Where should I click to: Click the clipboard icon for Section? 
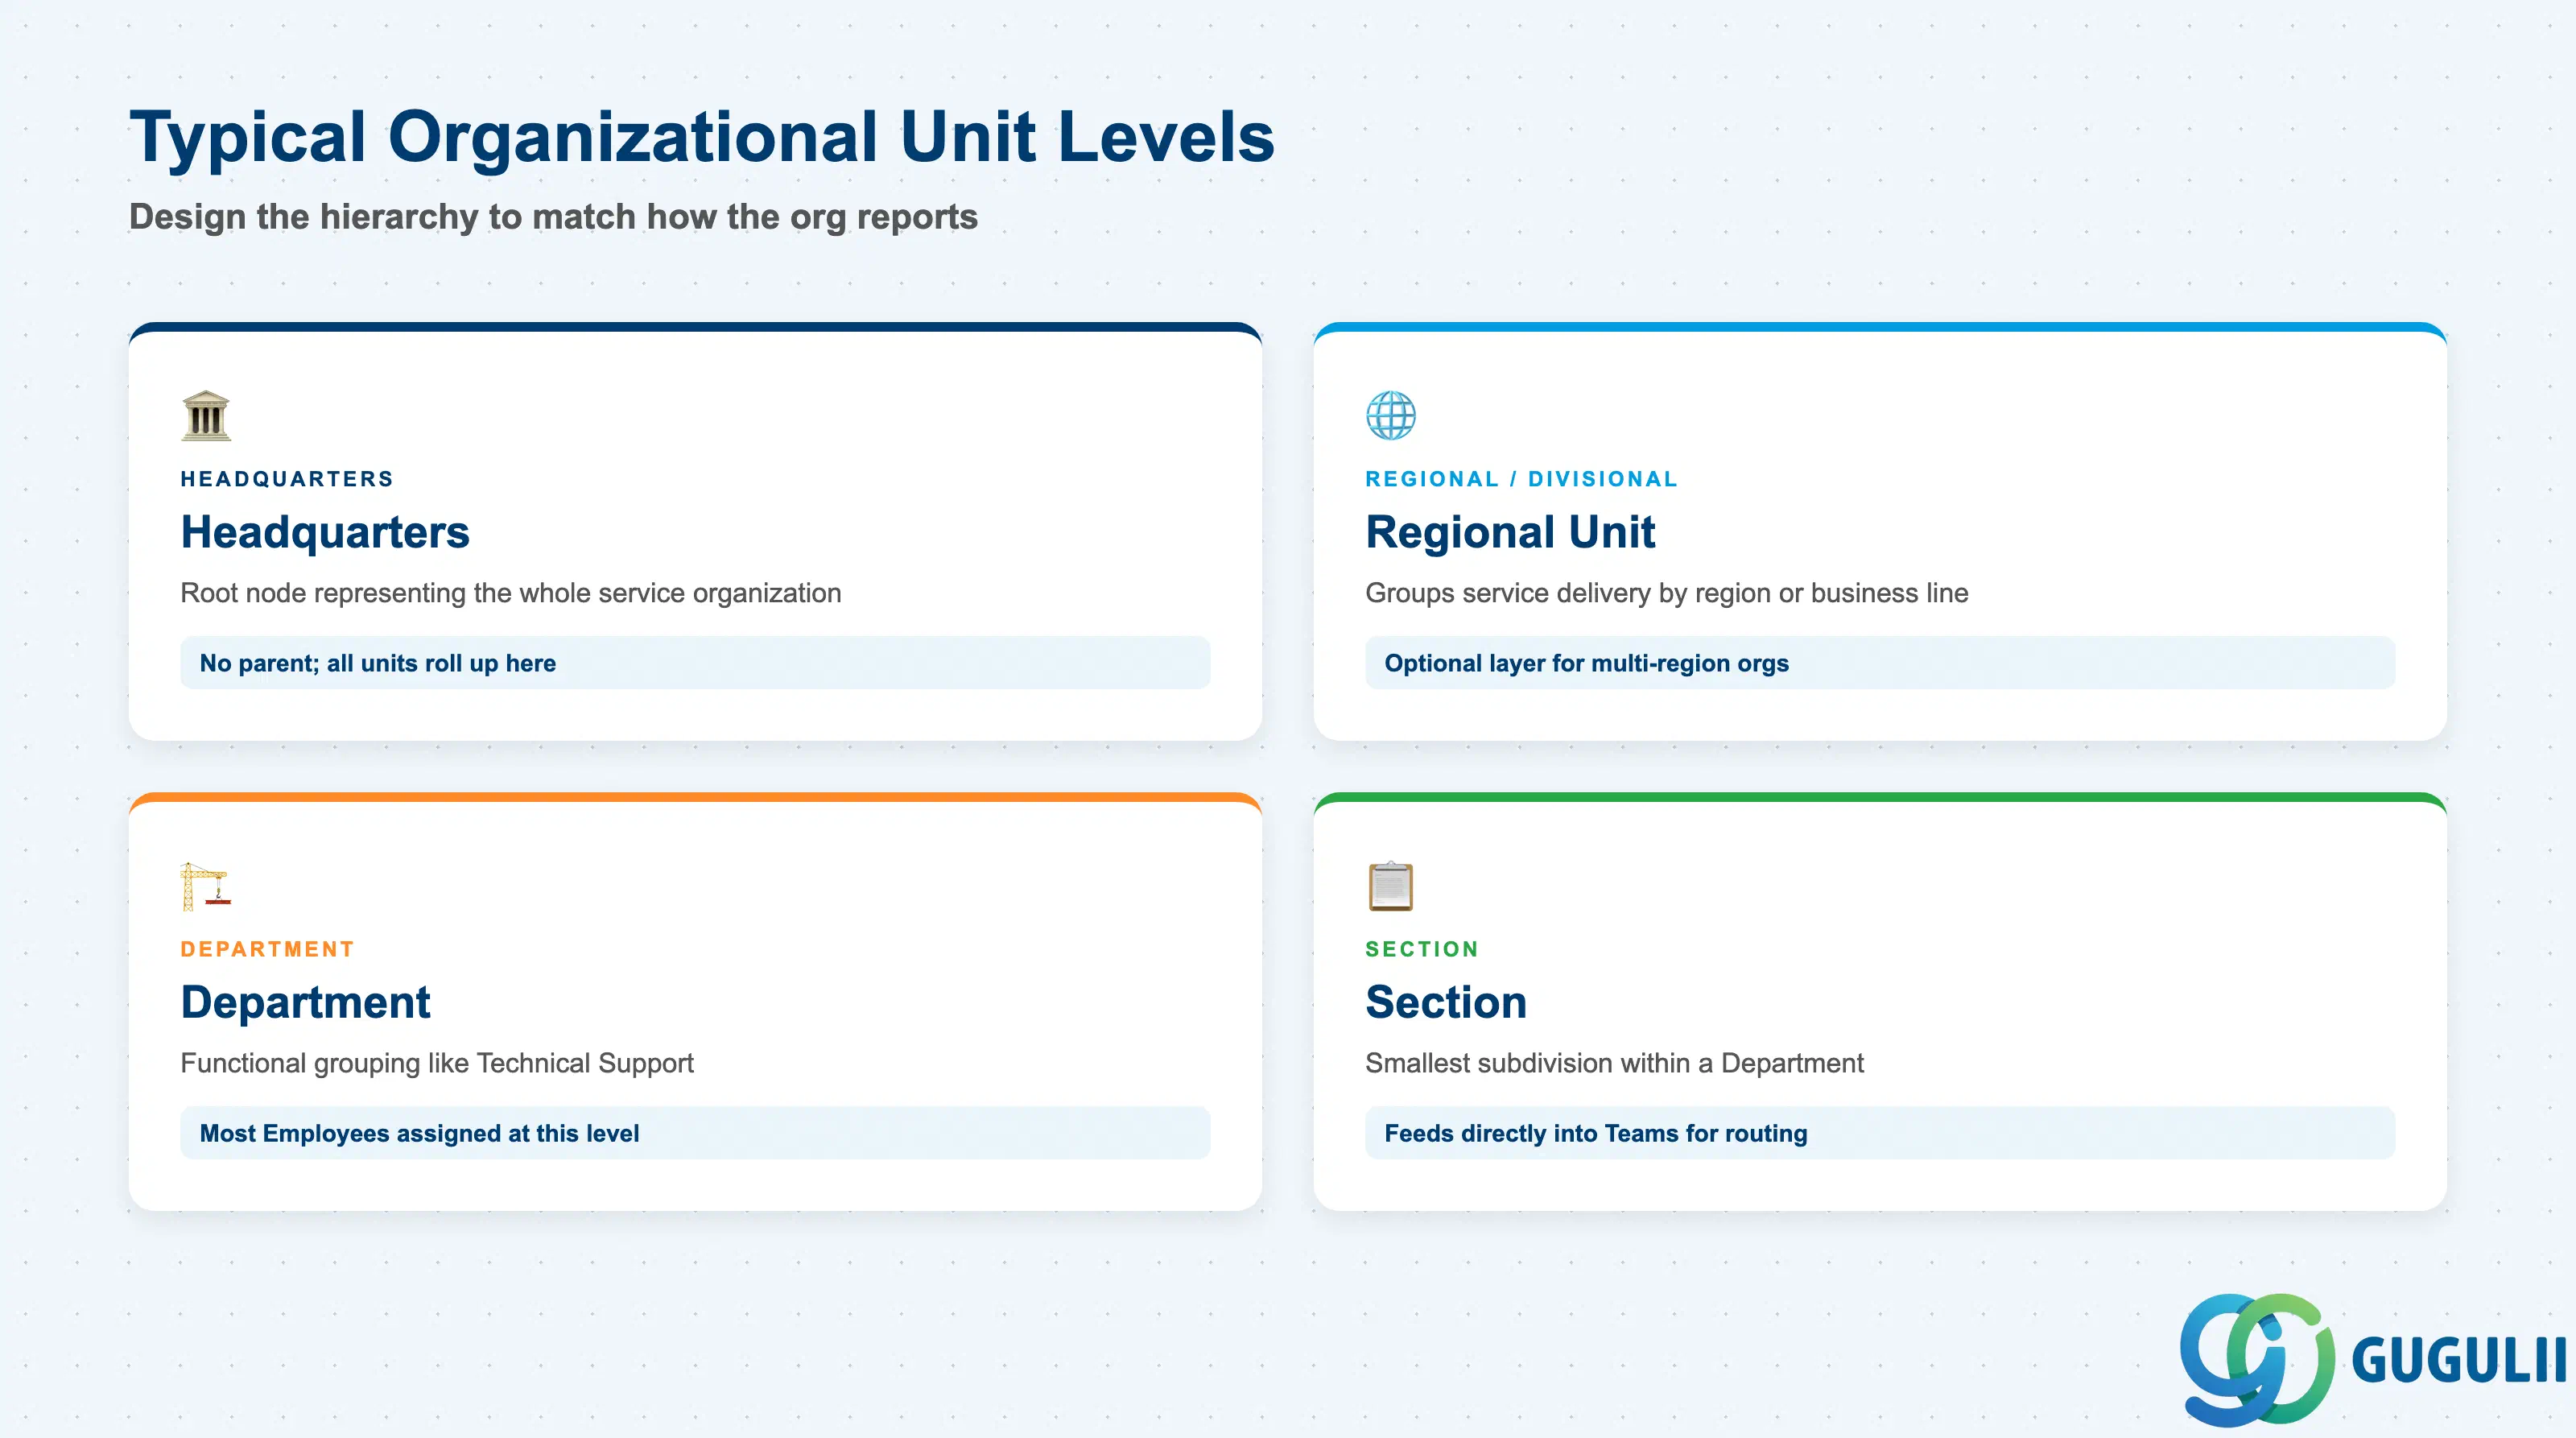coord(1391,886)
